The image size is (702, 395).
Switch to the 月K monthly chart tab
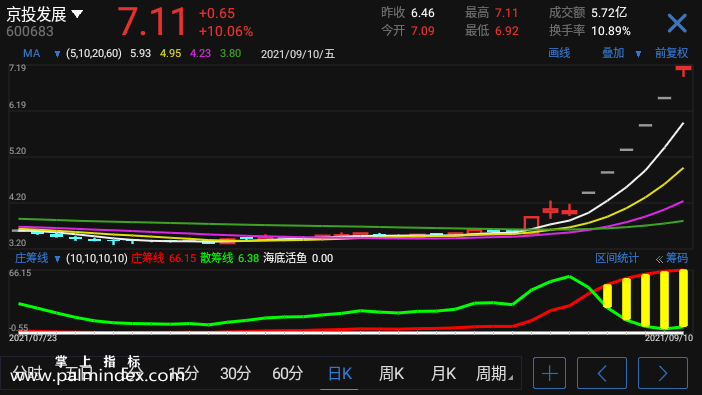[443, 374]
